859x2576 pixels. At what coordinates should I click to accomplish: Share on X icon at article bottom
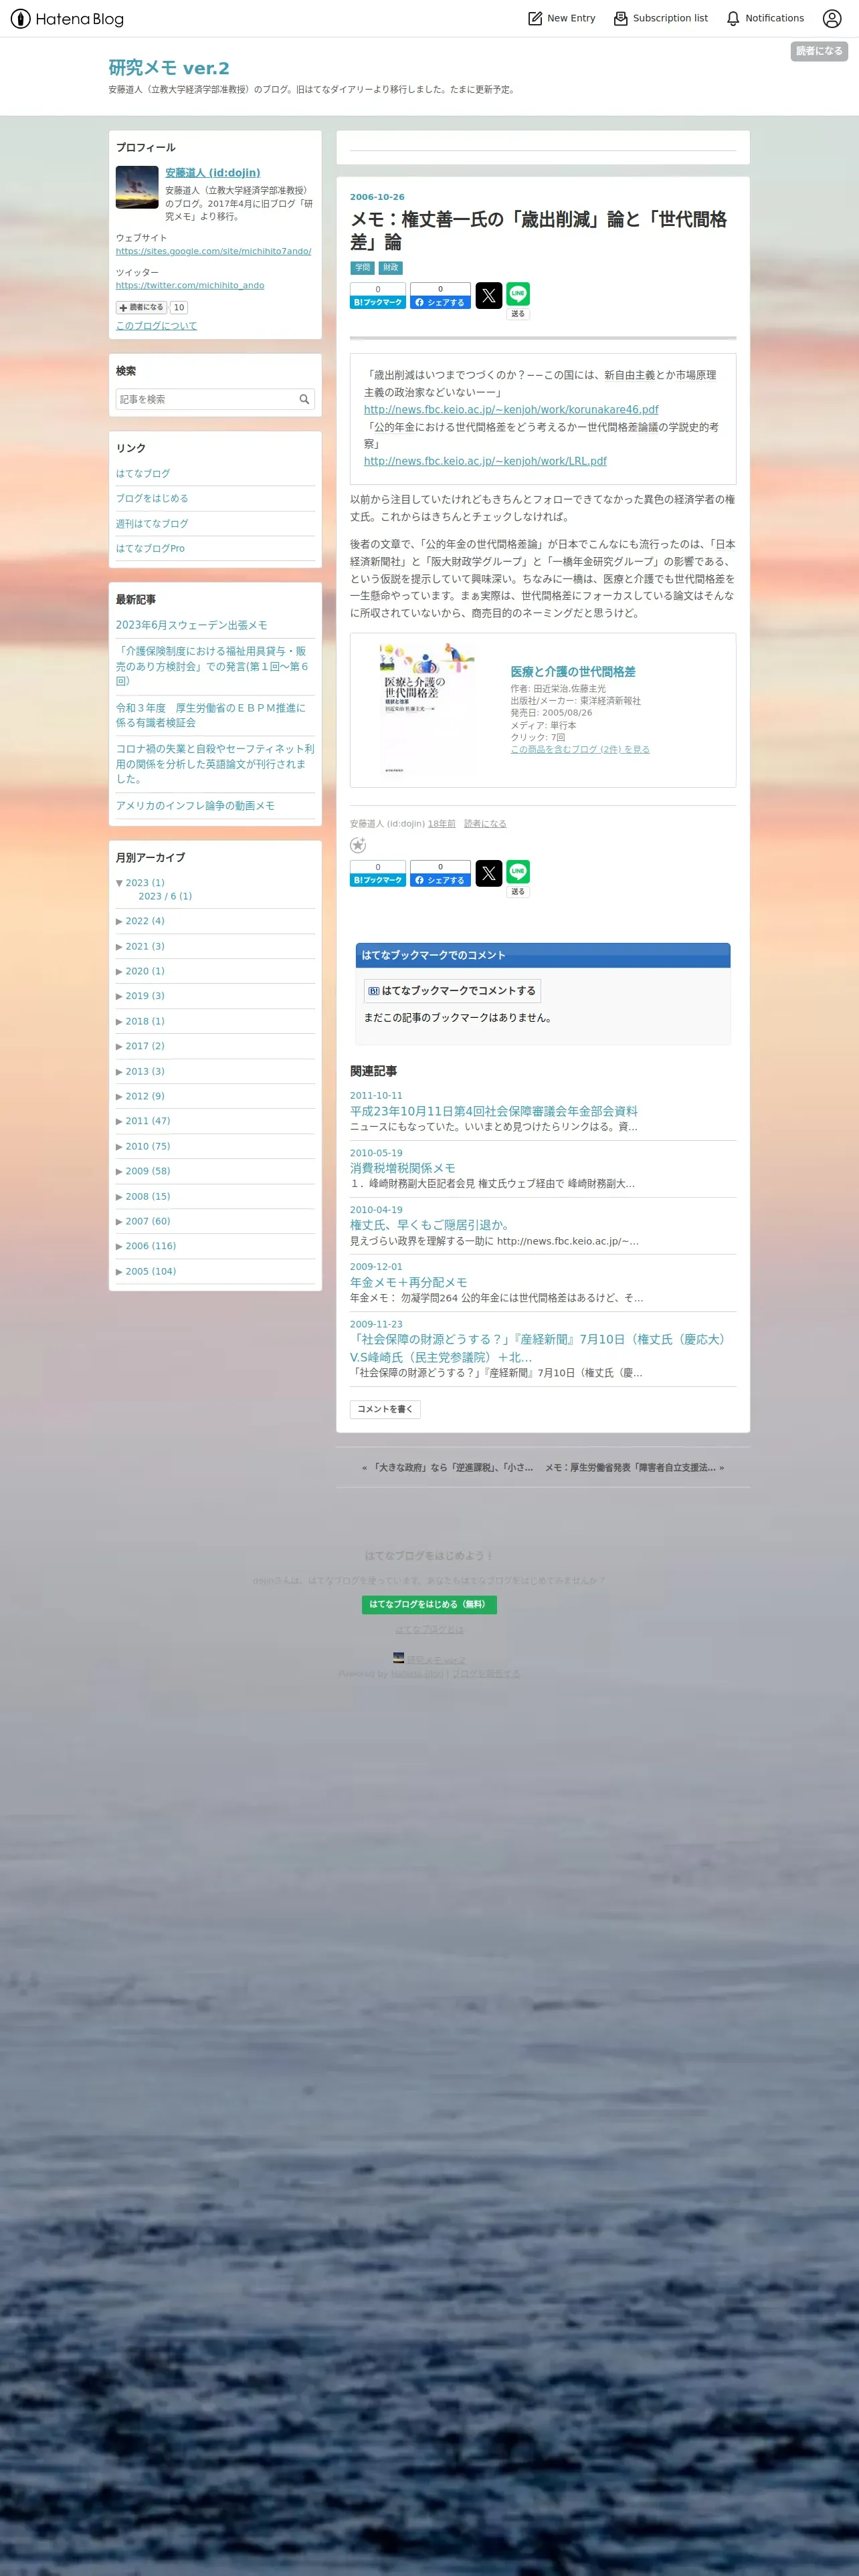489,873
